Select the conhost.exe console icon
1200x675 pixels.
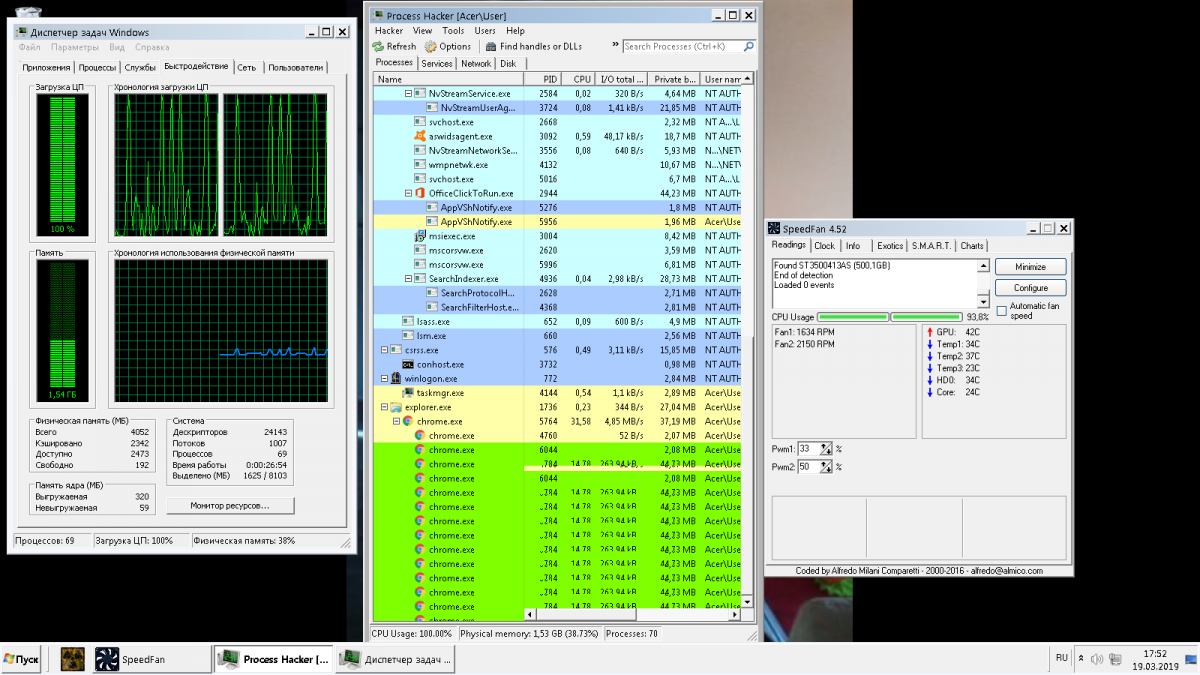click(x=408, y=365)
